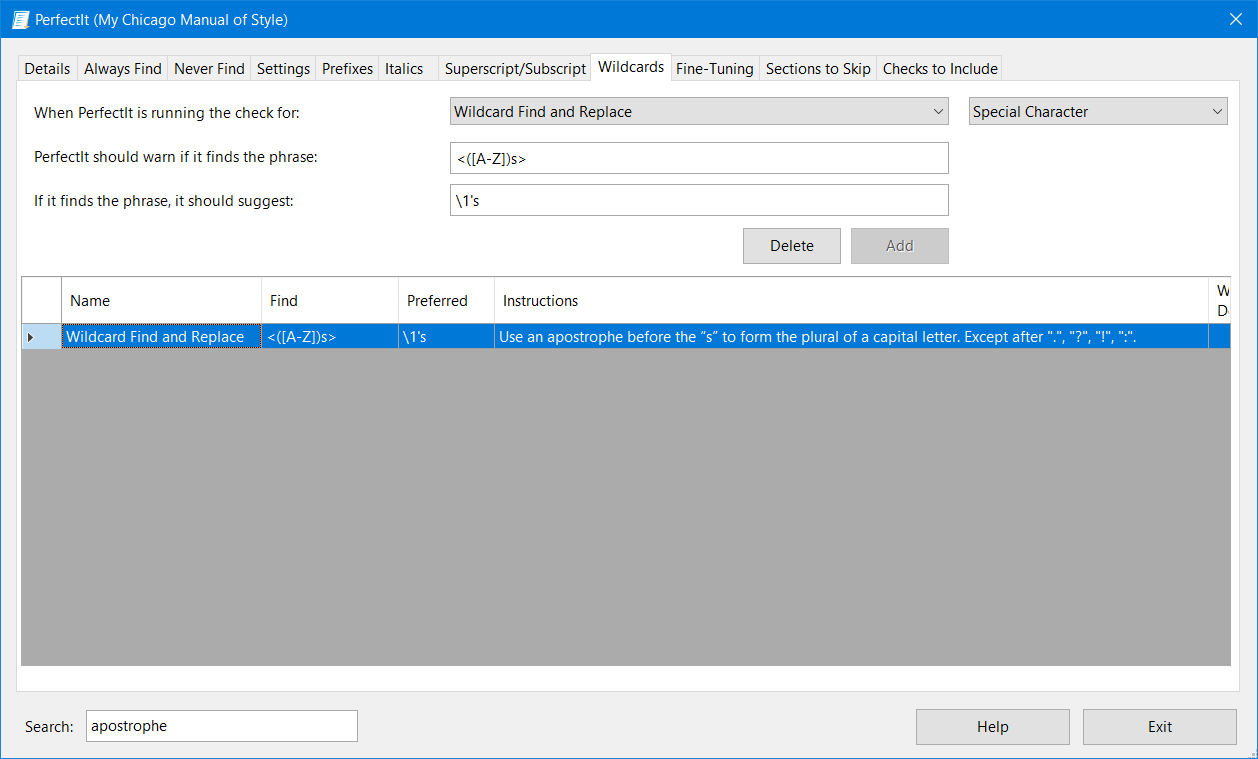
Task: Edit the suggested replacement phrase field
Action: click(699, 200)
